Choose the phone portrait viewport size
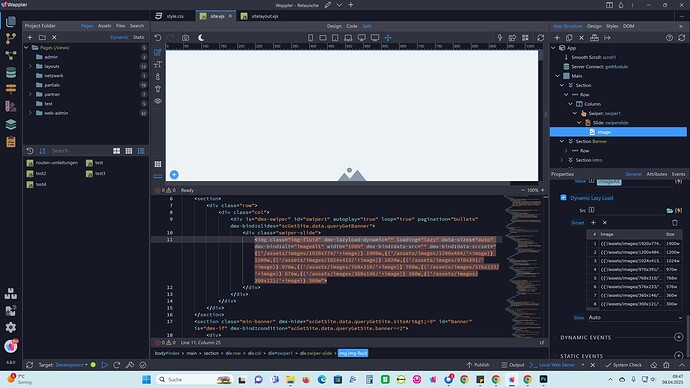 pyautogui.click(x=311, y=38)
